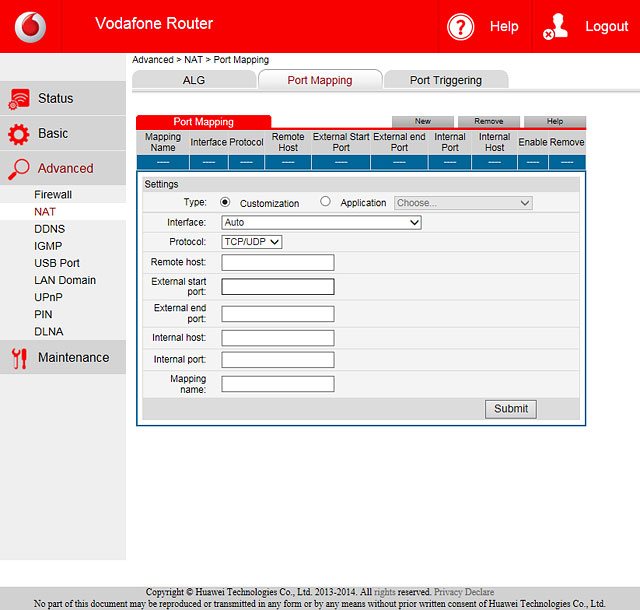Viewport: 640px width, 610px height.
Task: Switch to the Port Triggering tab
Action: click(445, 80)
